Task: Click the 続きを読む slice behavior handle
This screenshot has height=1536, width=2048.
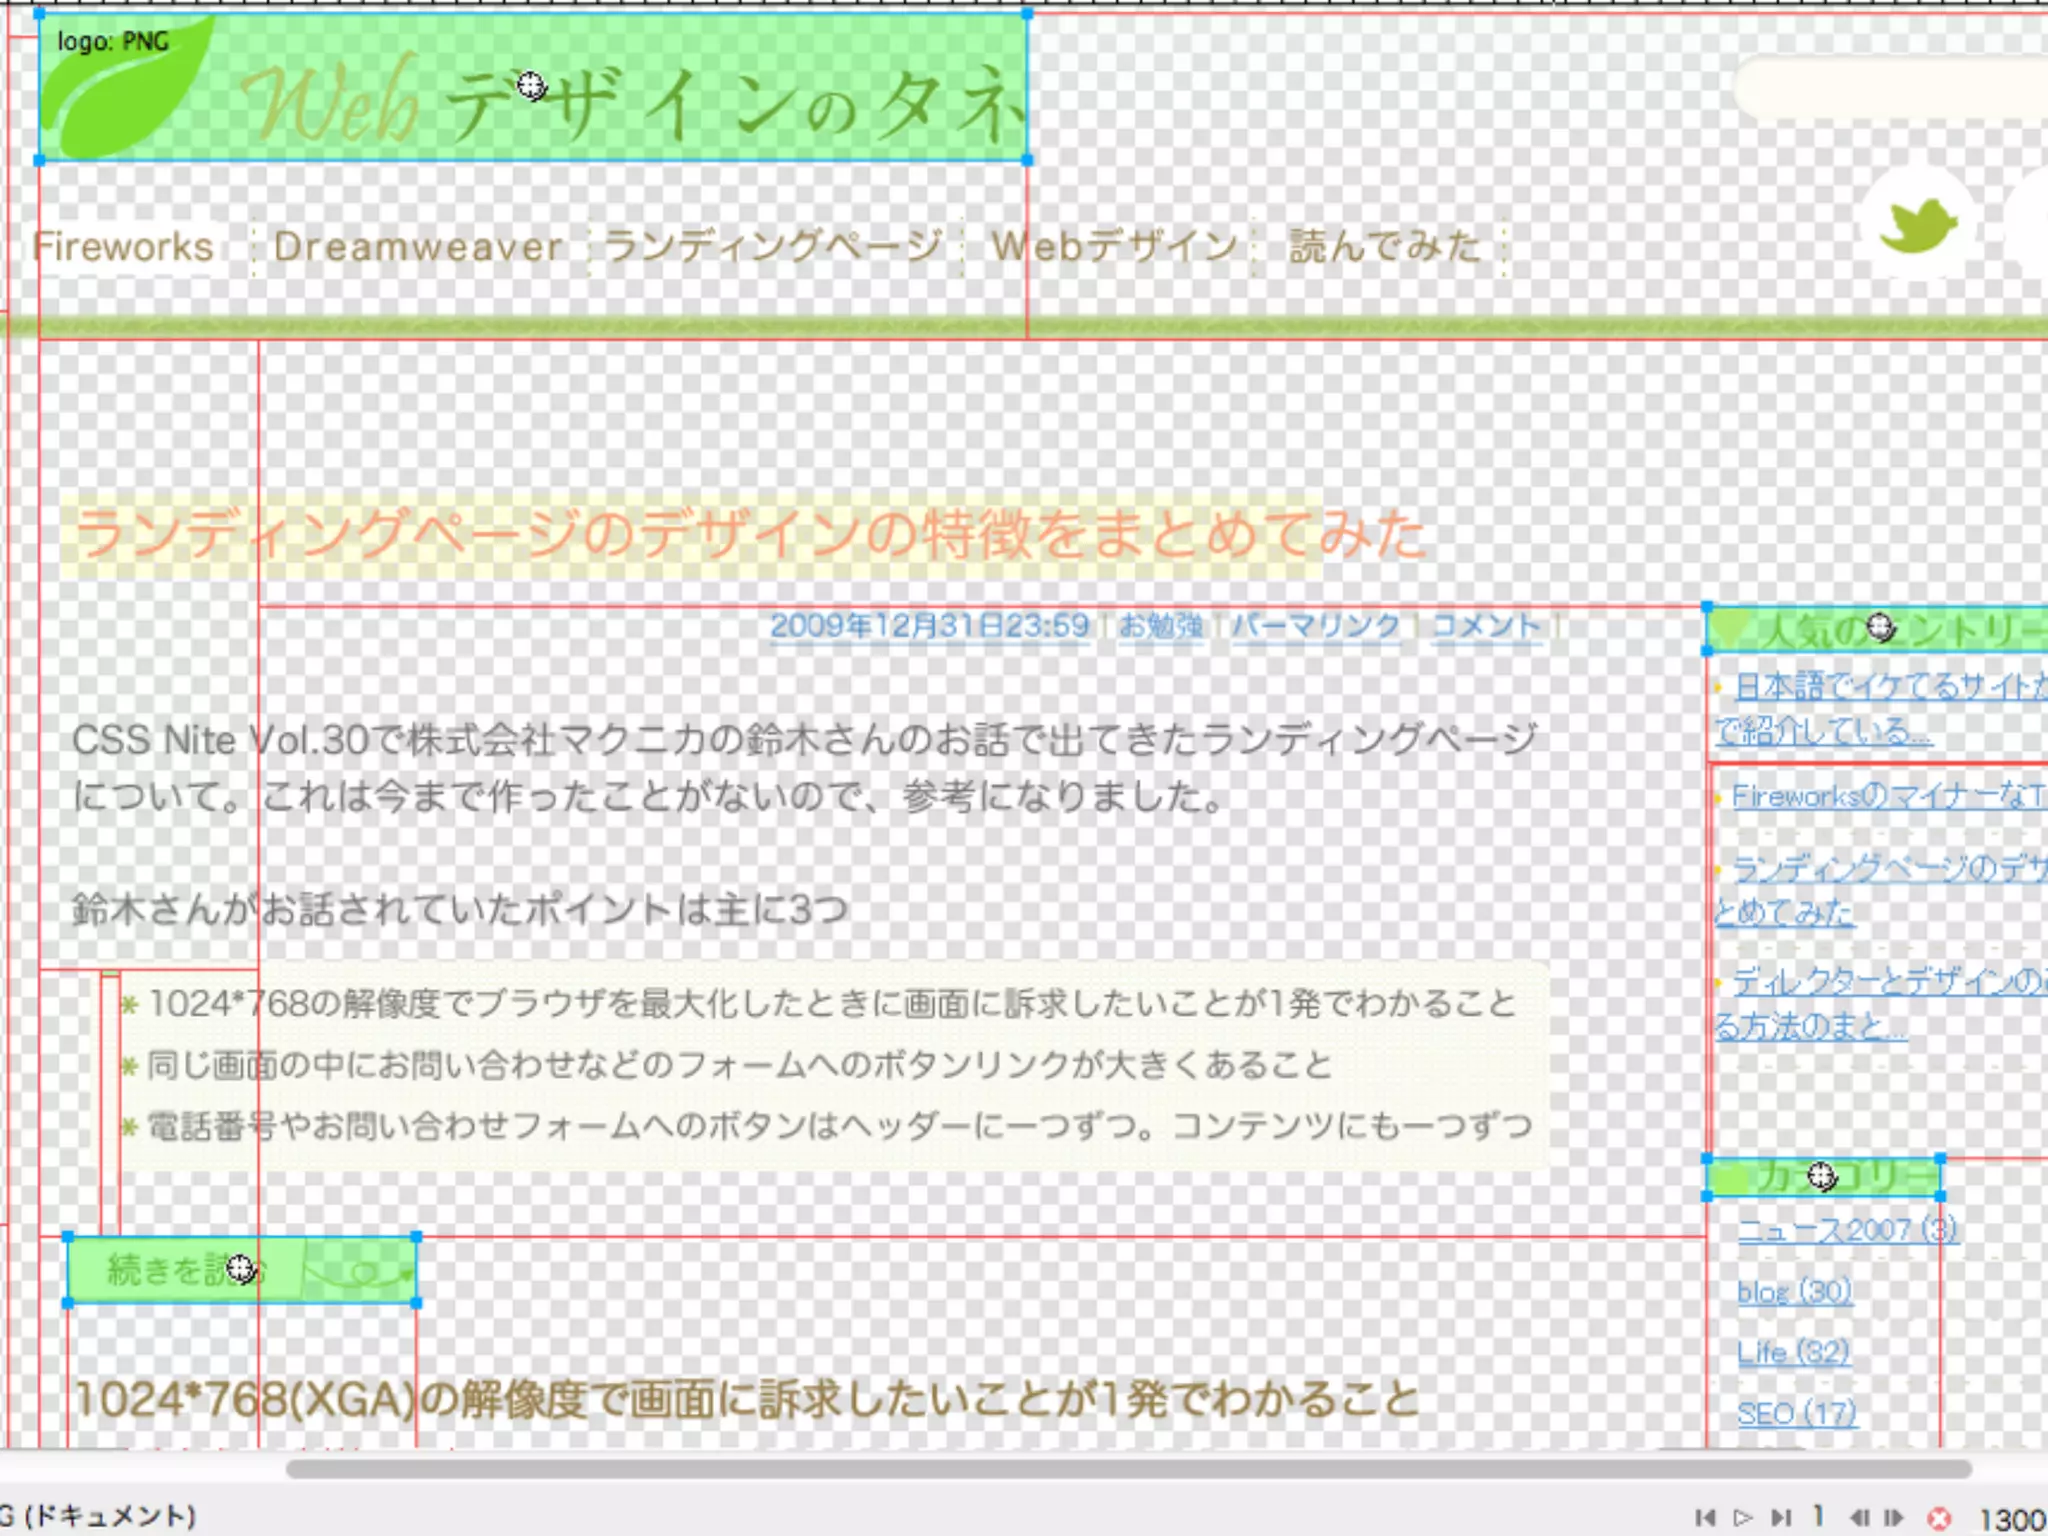Action: coord(241,1269)
